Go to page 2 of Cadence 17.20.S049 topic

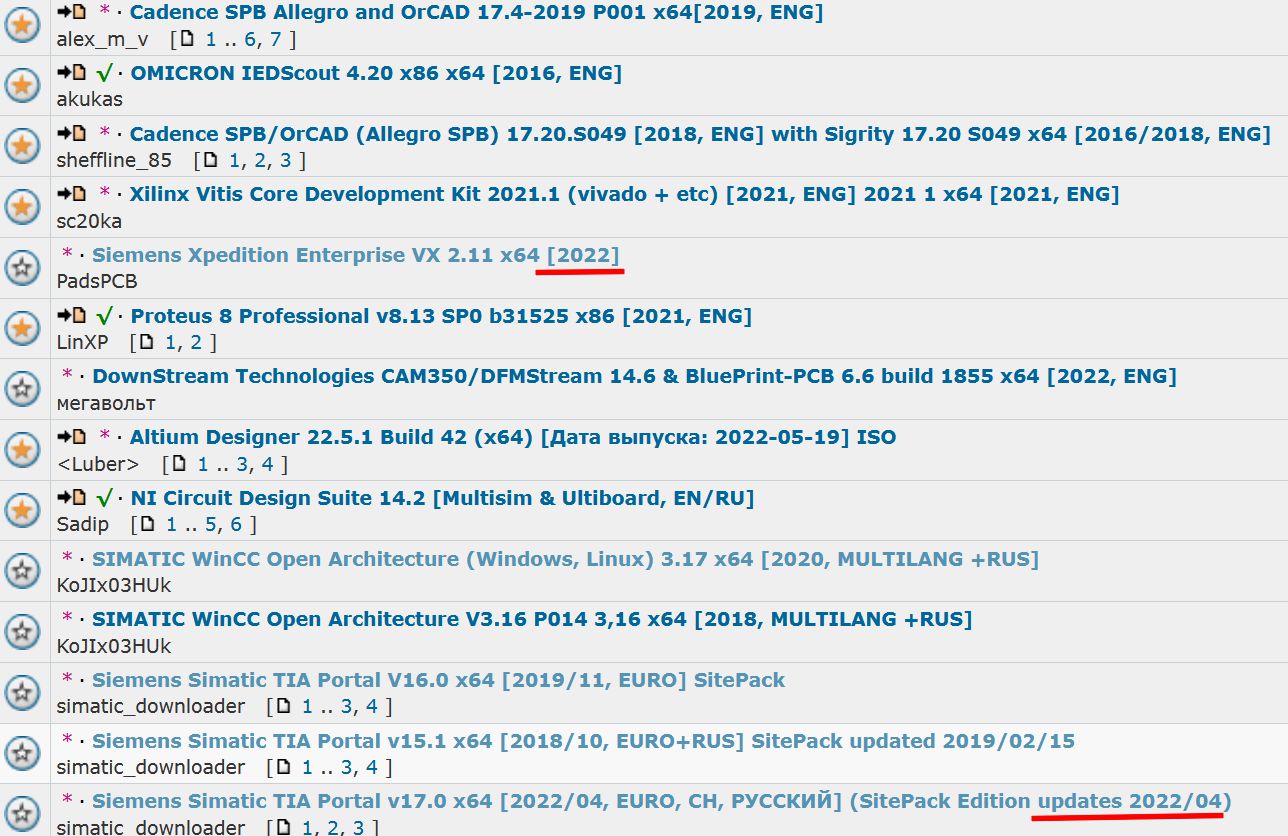click(260, 161)
